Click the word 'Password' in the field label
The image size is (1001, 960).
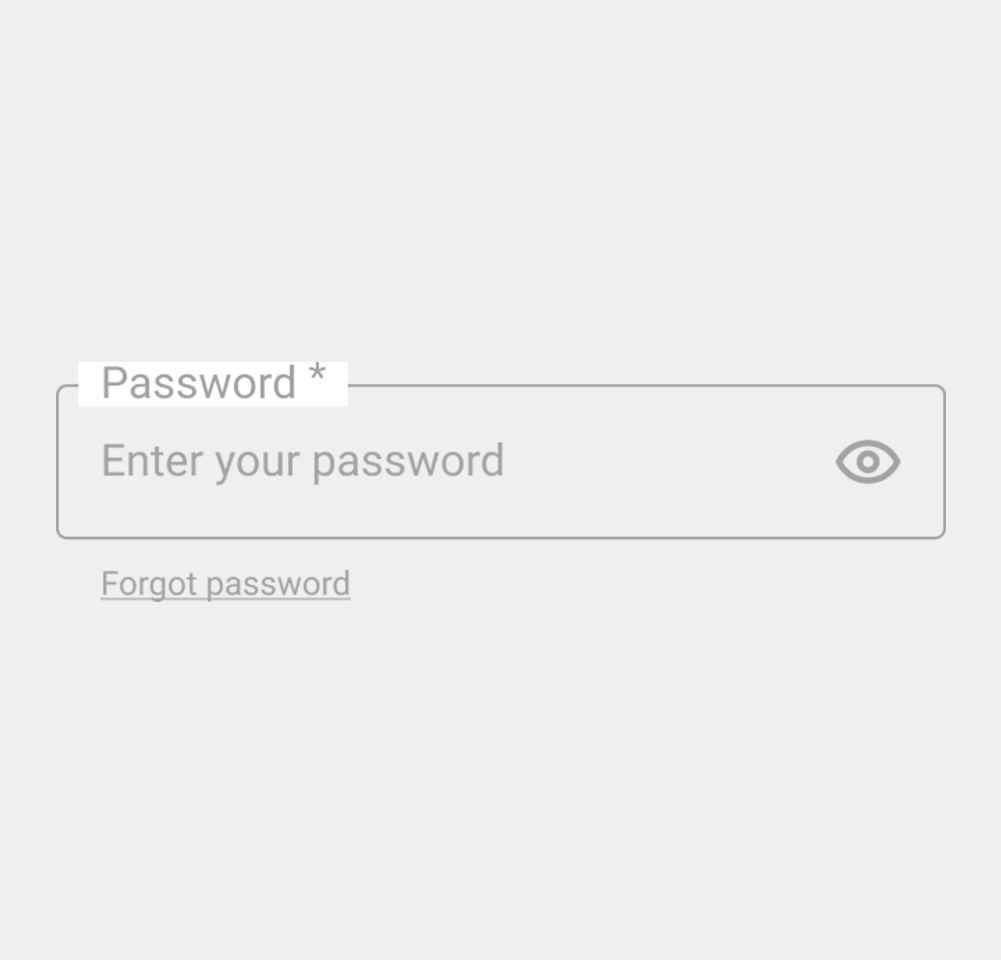(x=199, y=383)
